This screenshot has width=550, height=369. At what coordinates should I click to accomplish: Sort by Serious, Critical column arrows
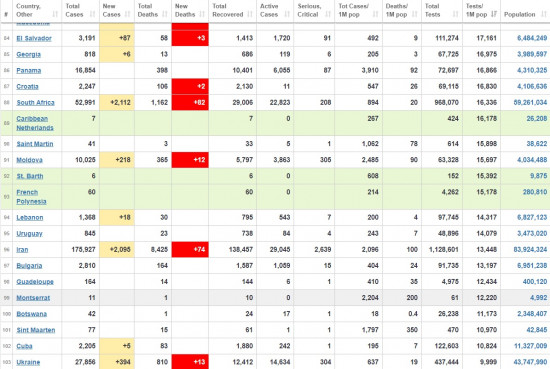[328, 14]
